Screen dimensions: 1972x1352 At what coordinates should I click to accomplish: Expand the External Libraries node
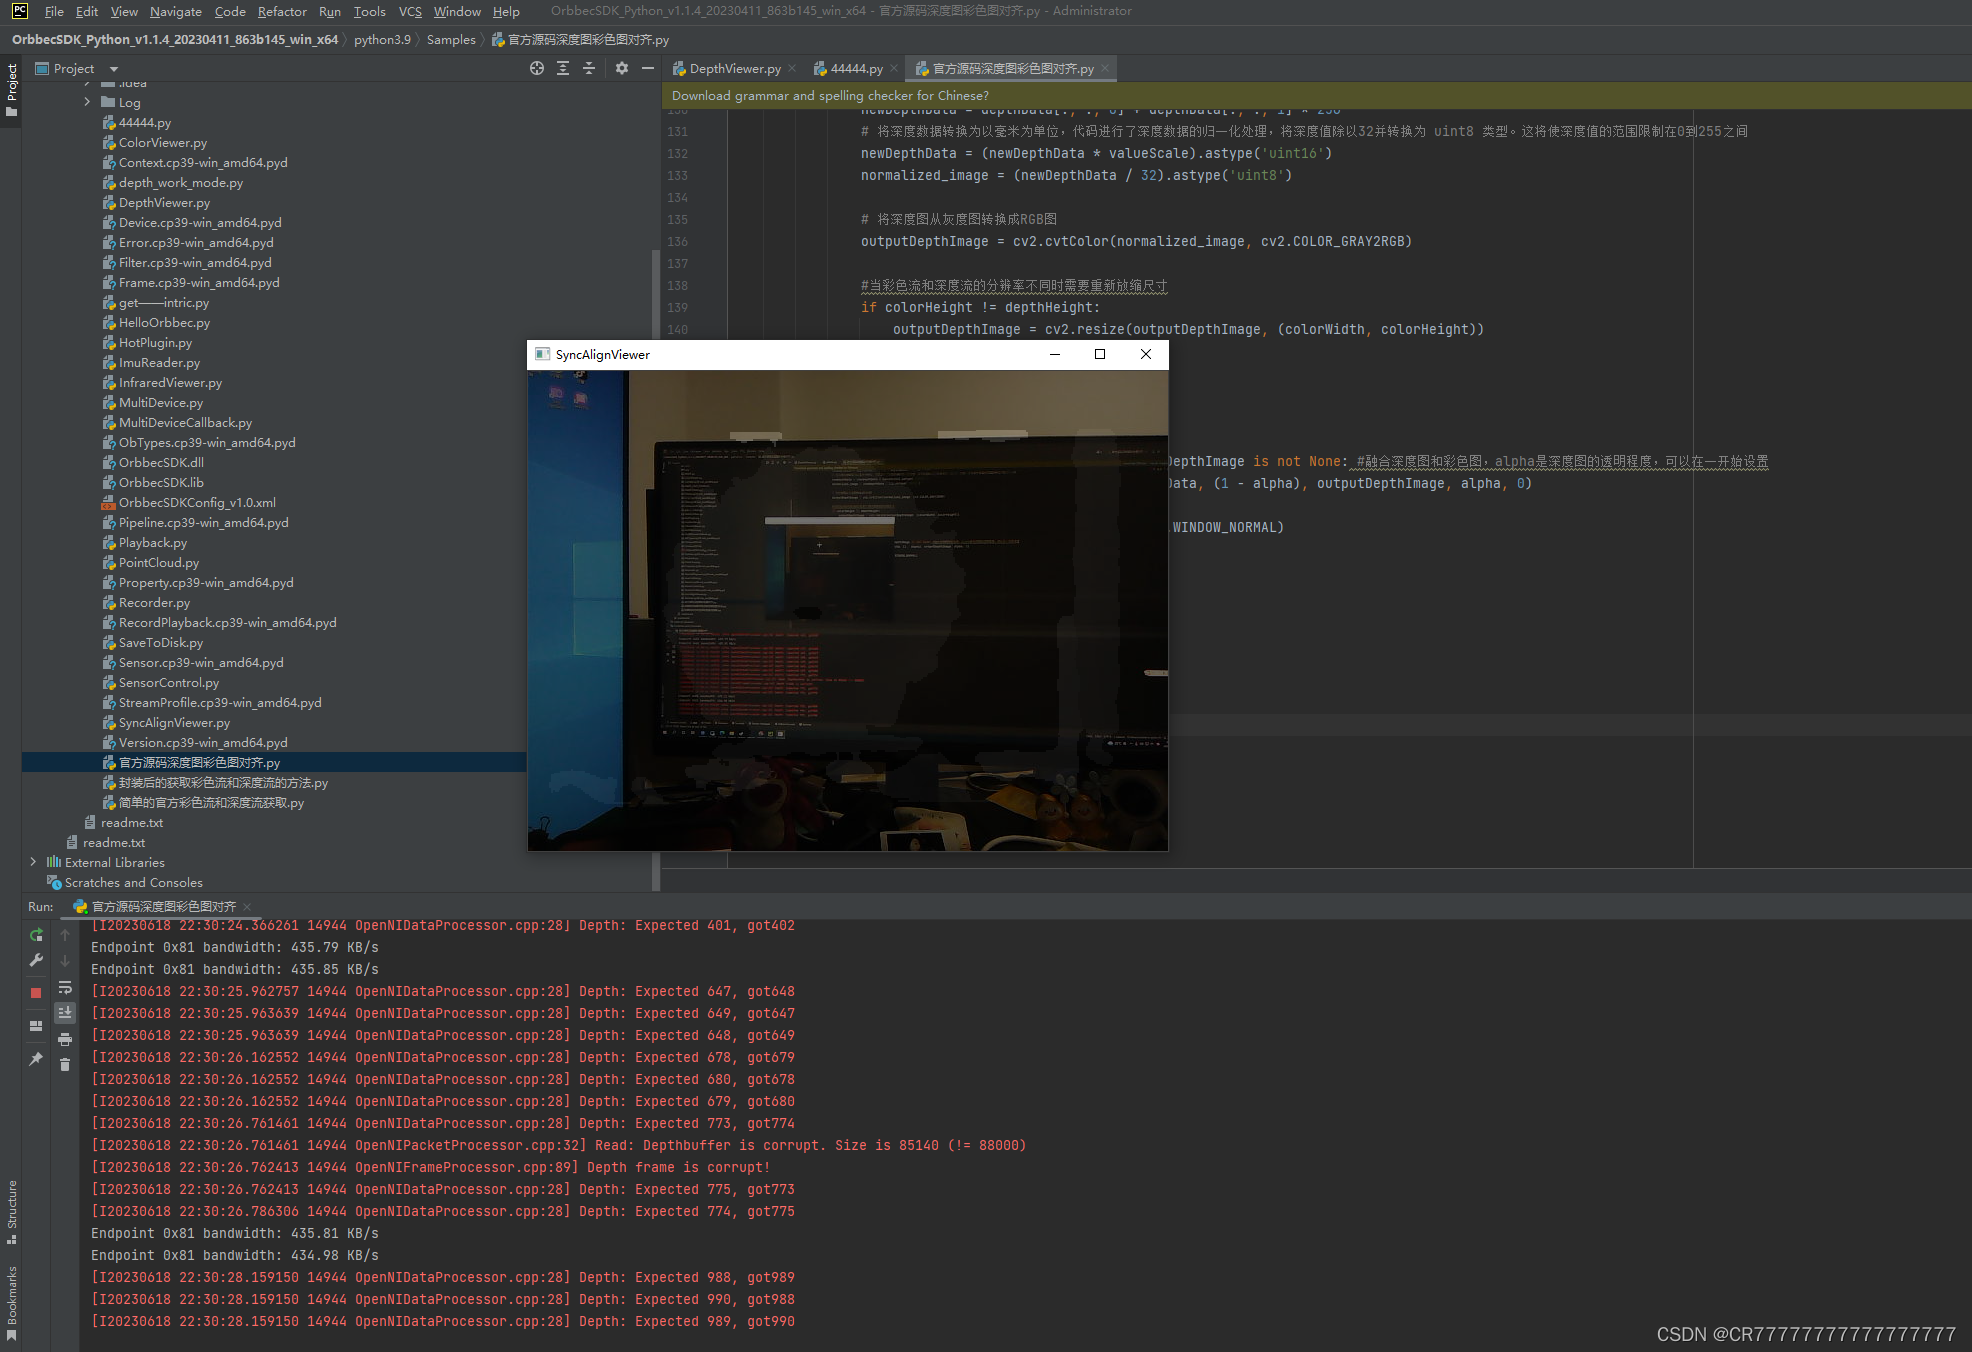click(33, 862)
